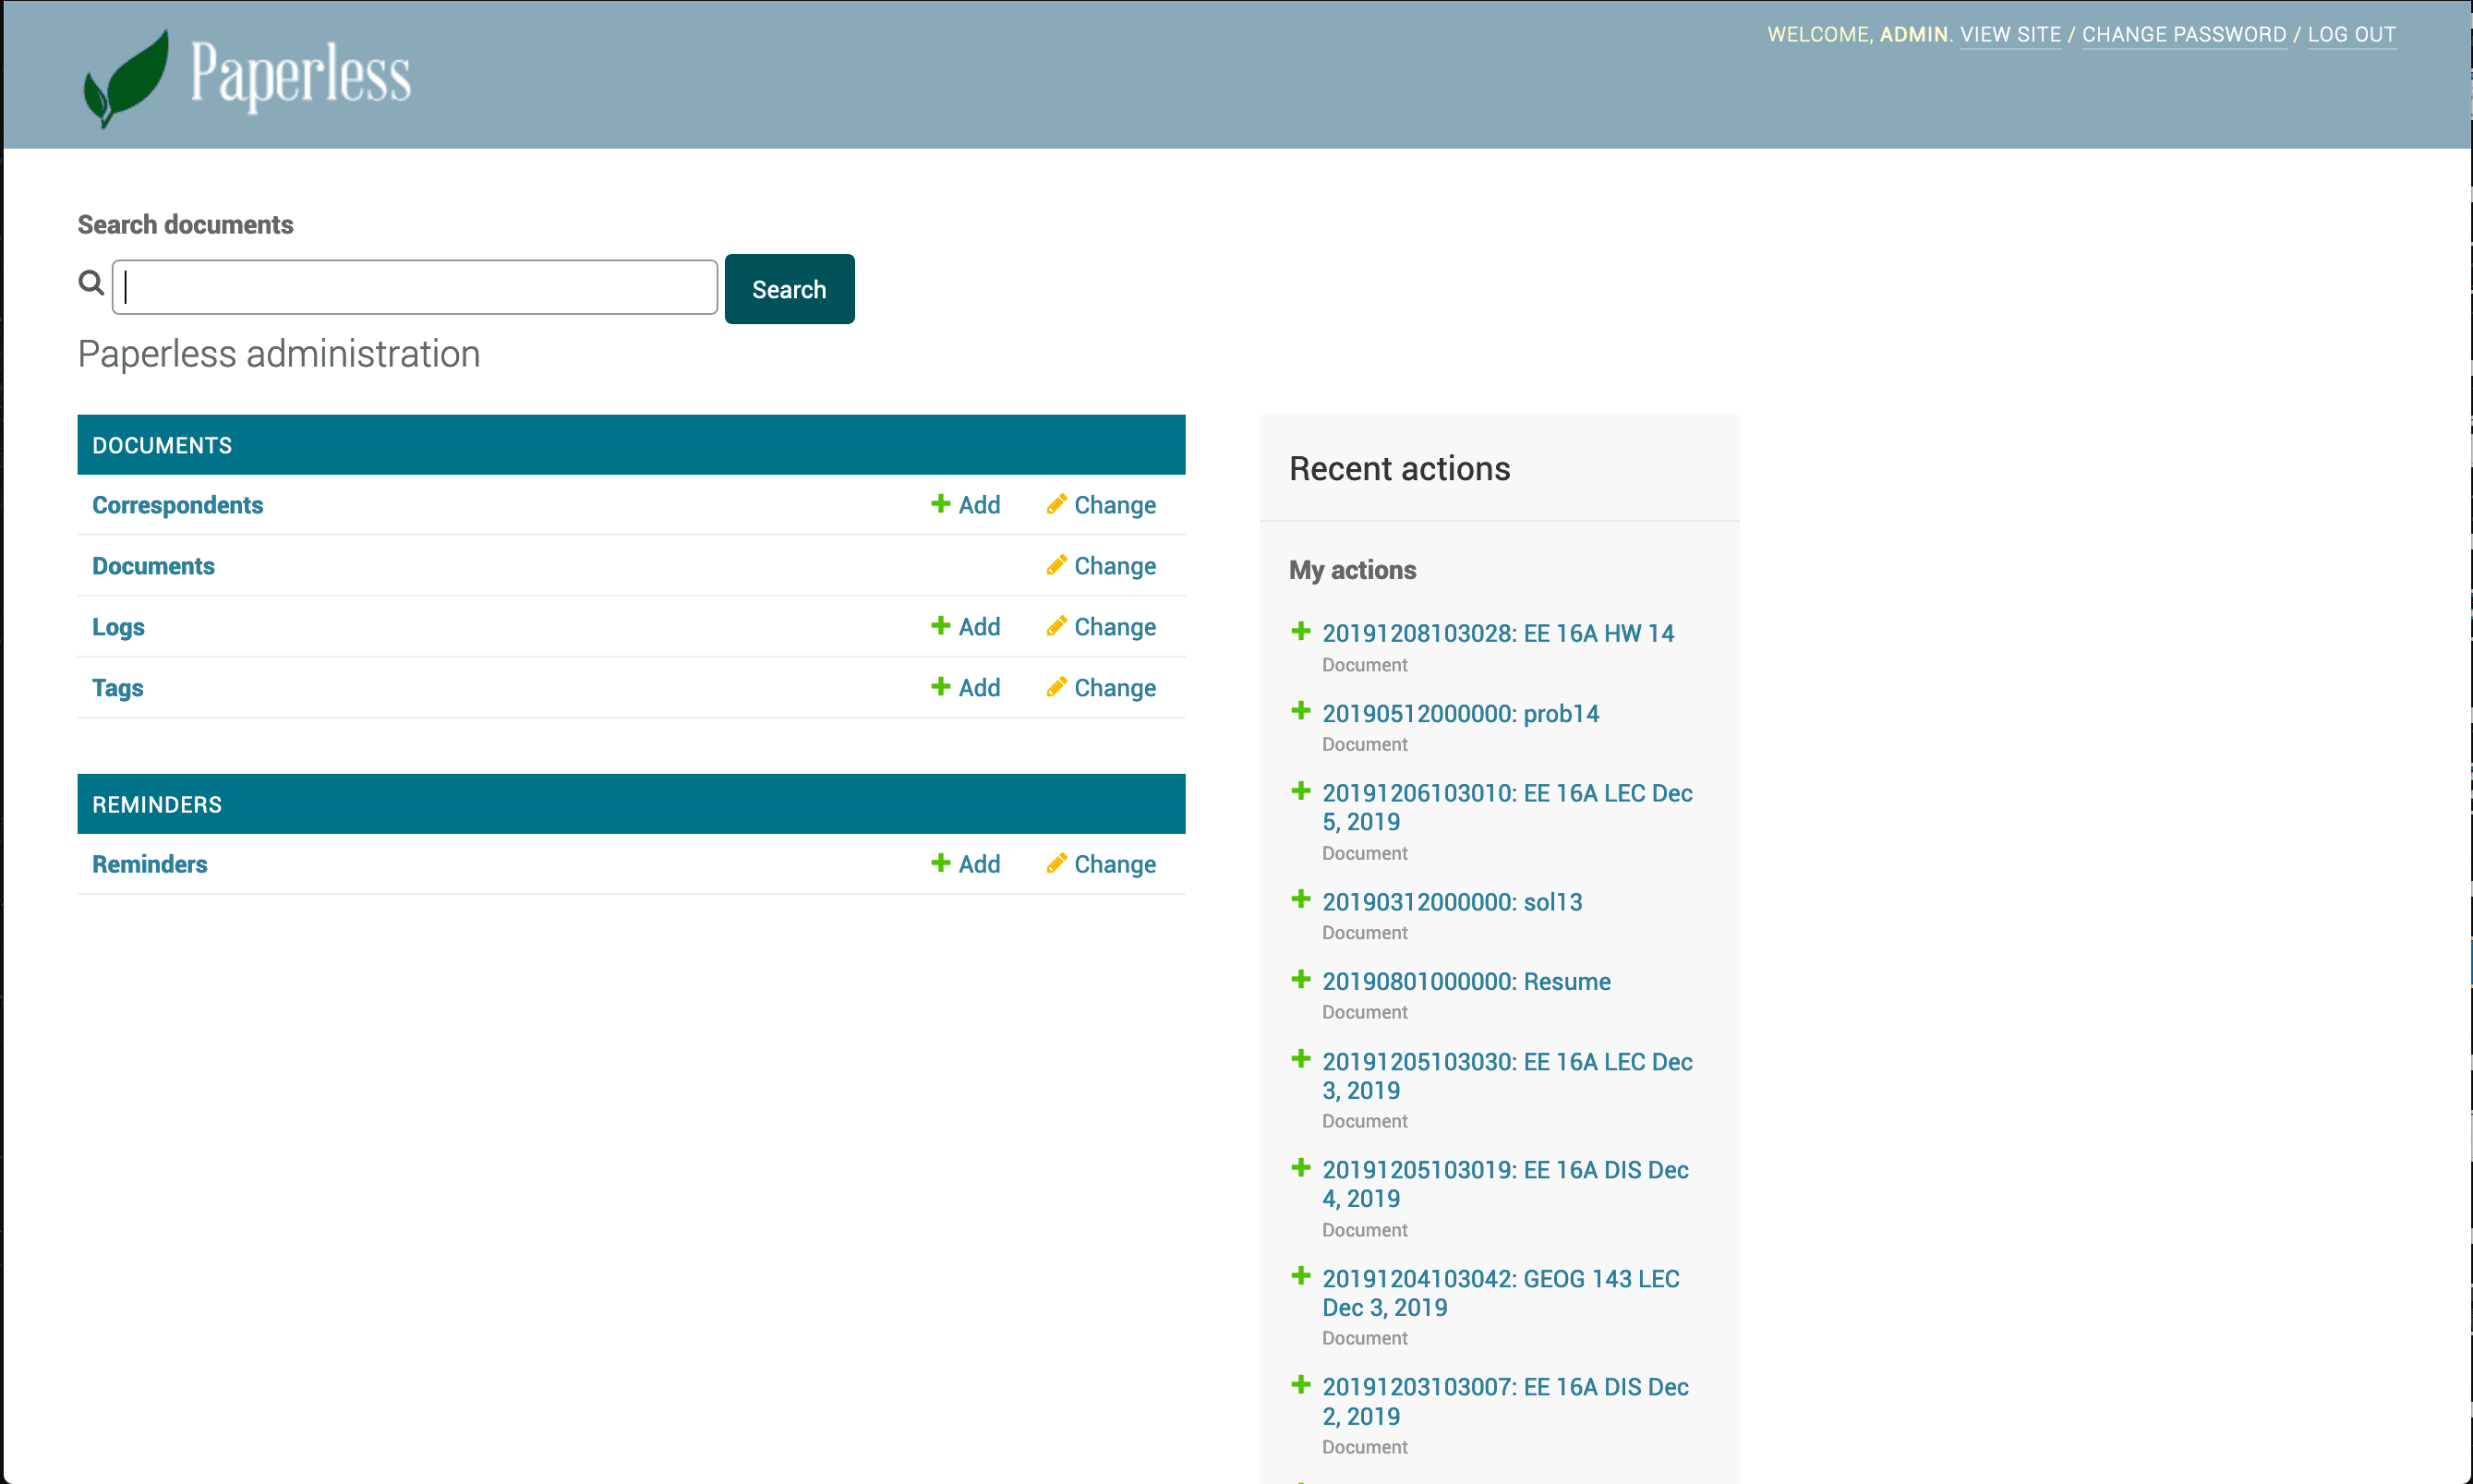Click Add text for Reminders row
Screen dimensions: 2473x1484
click(x=979, y=864)
